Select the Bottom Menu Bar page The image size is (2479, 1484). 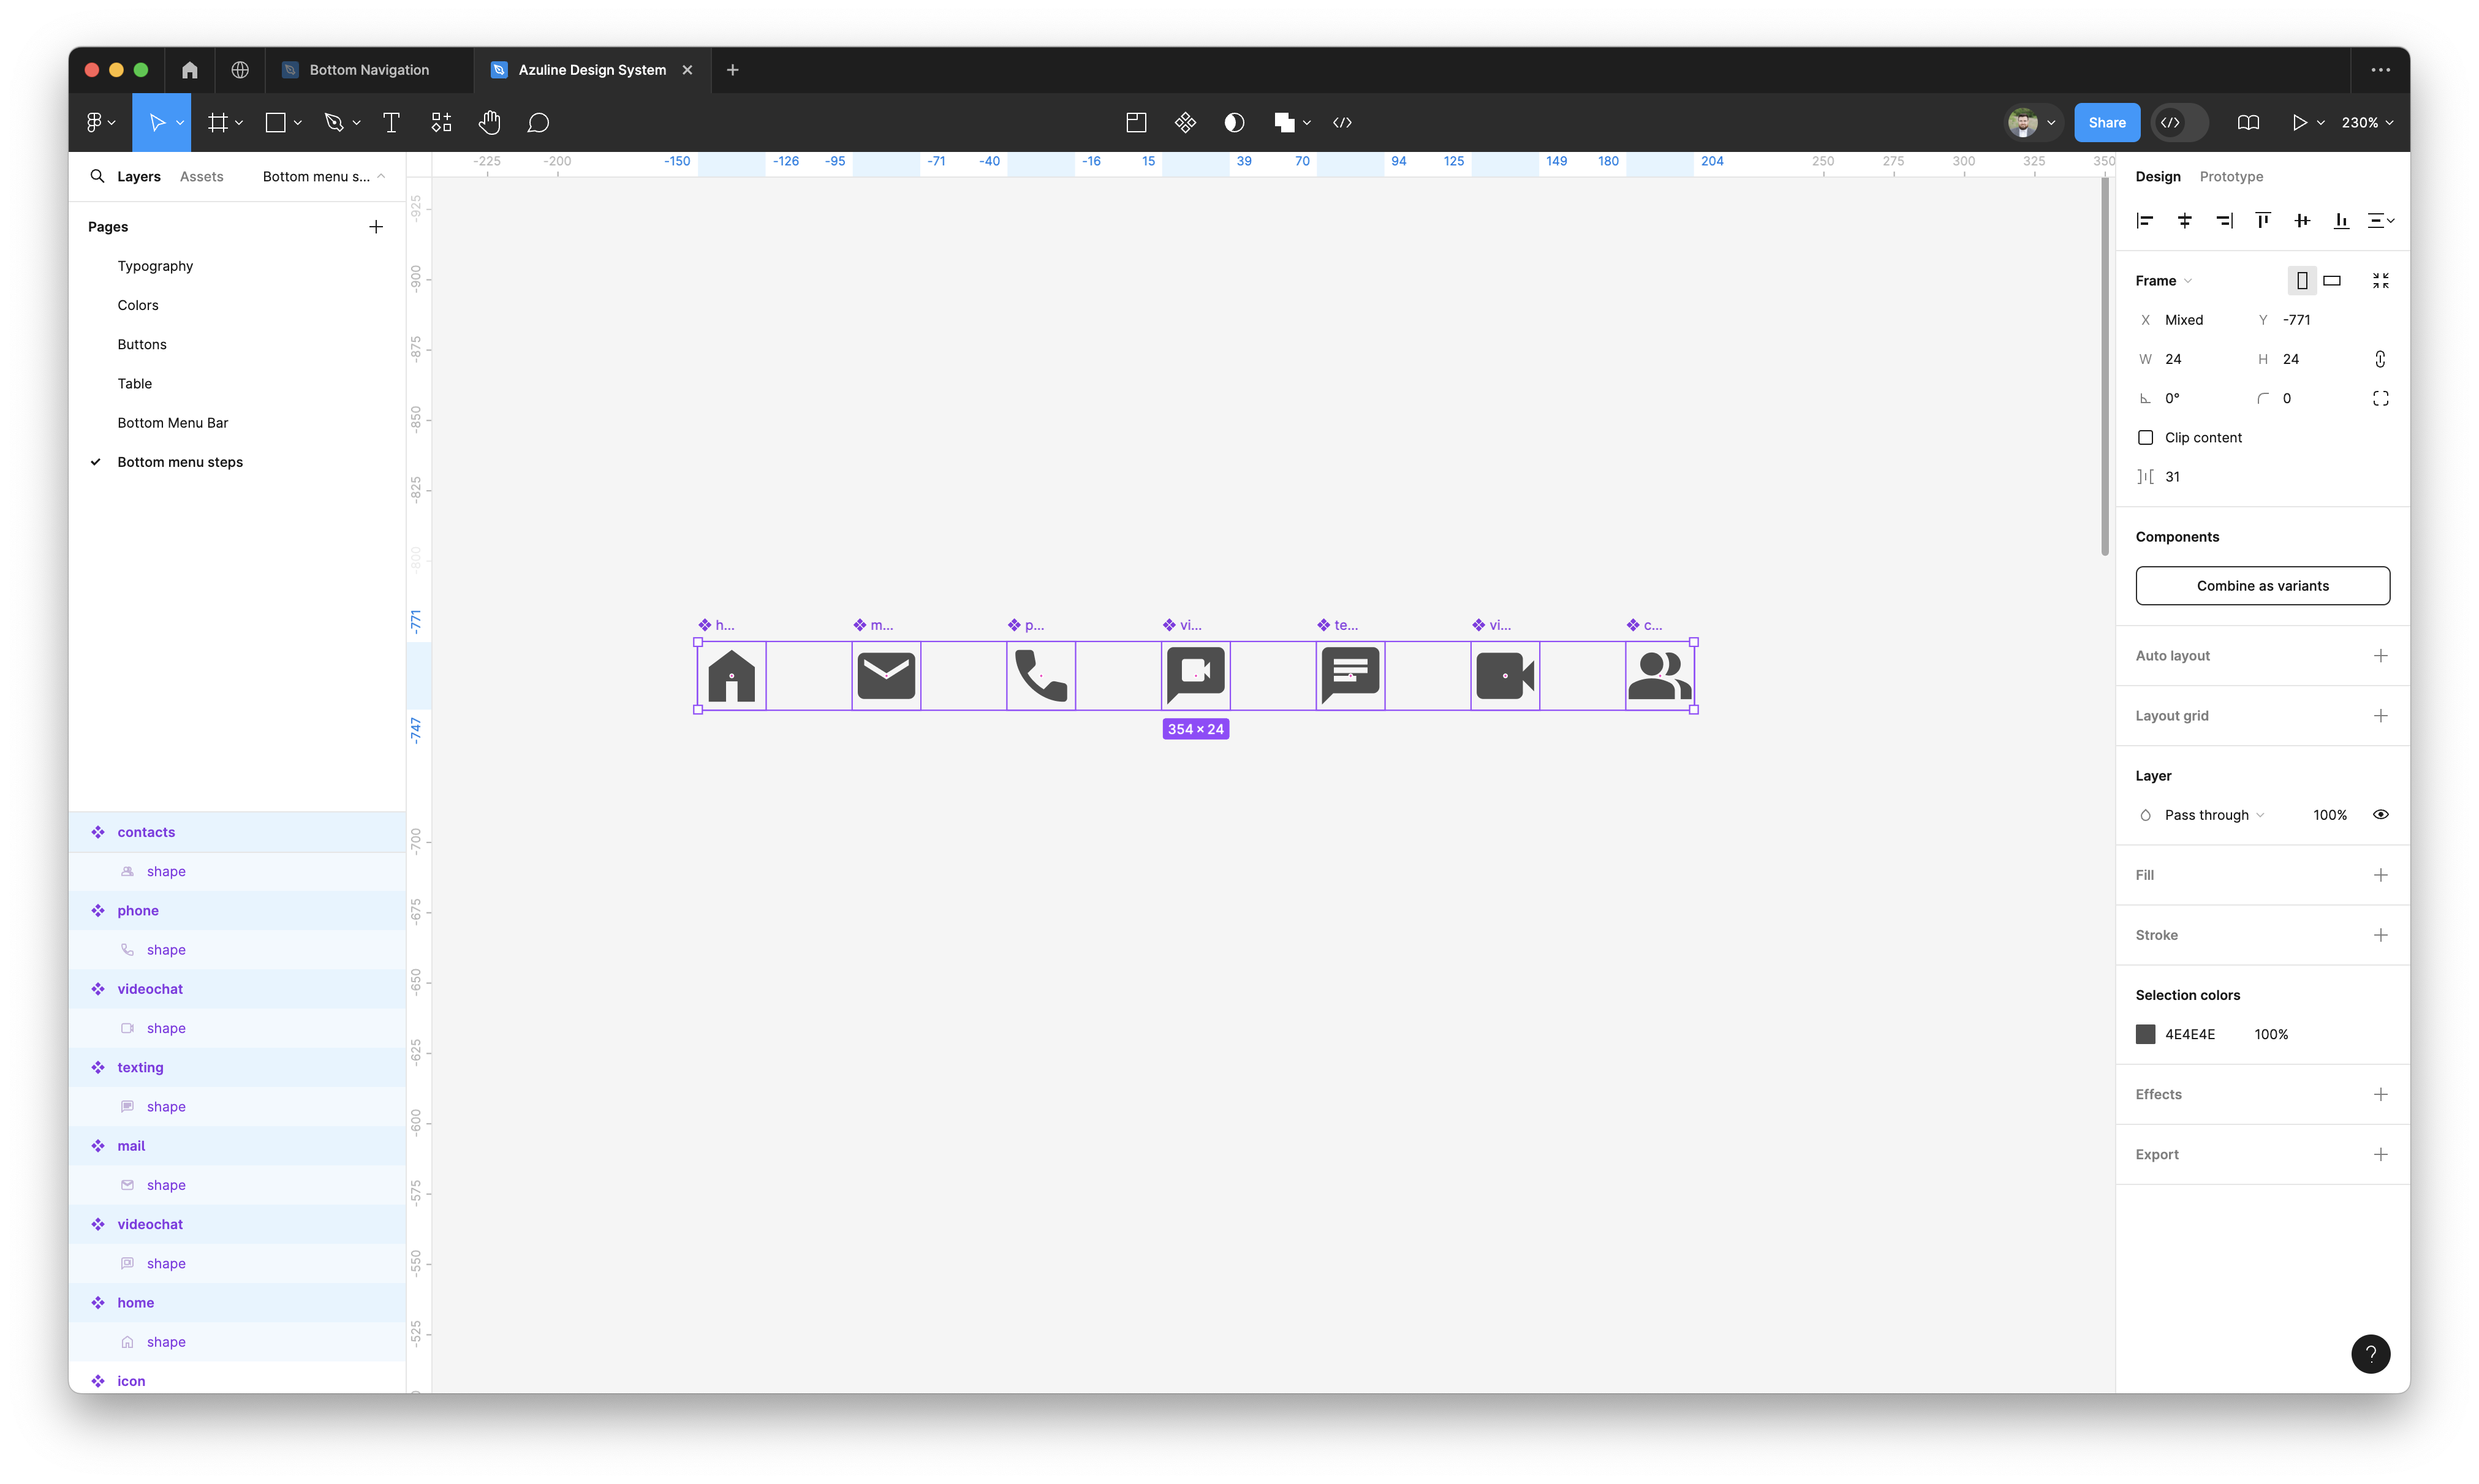[173, 423]
